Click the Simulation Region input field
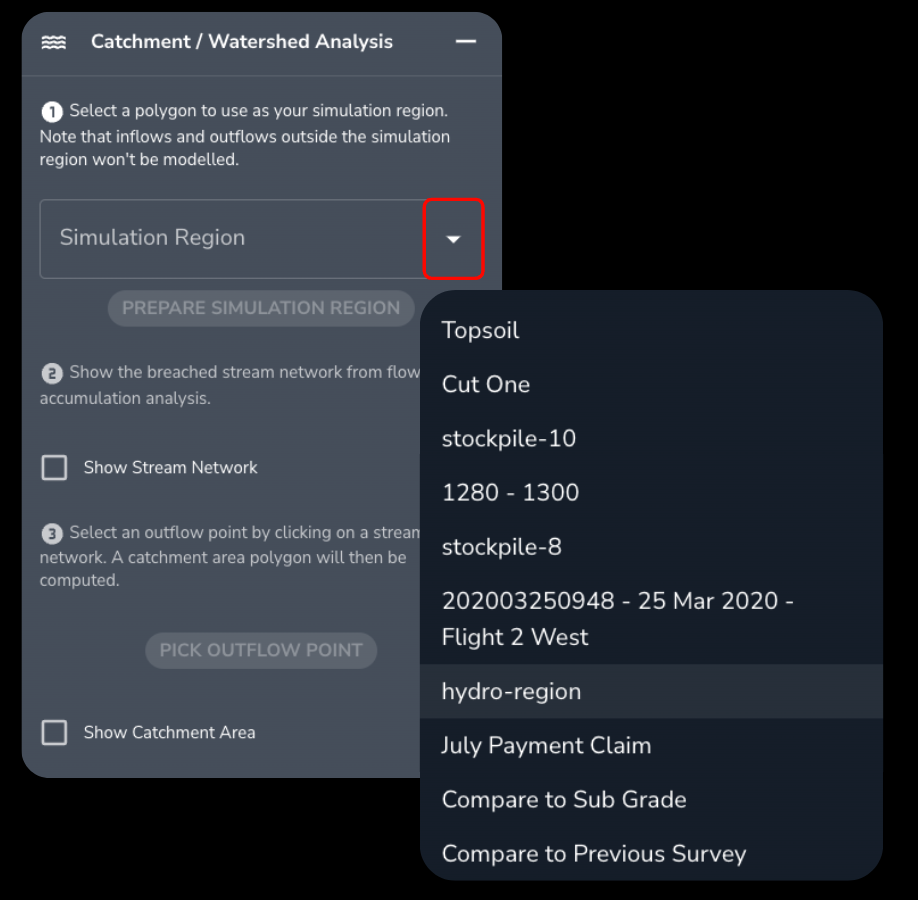The image size is (918, 900). point(232,239)
